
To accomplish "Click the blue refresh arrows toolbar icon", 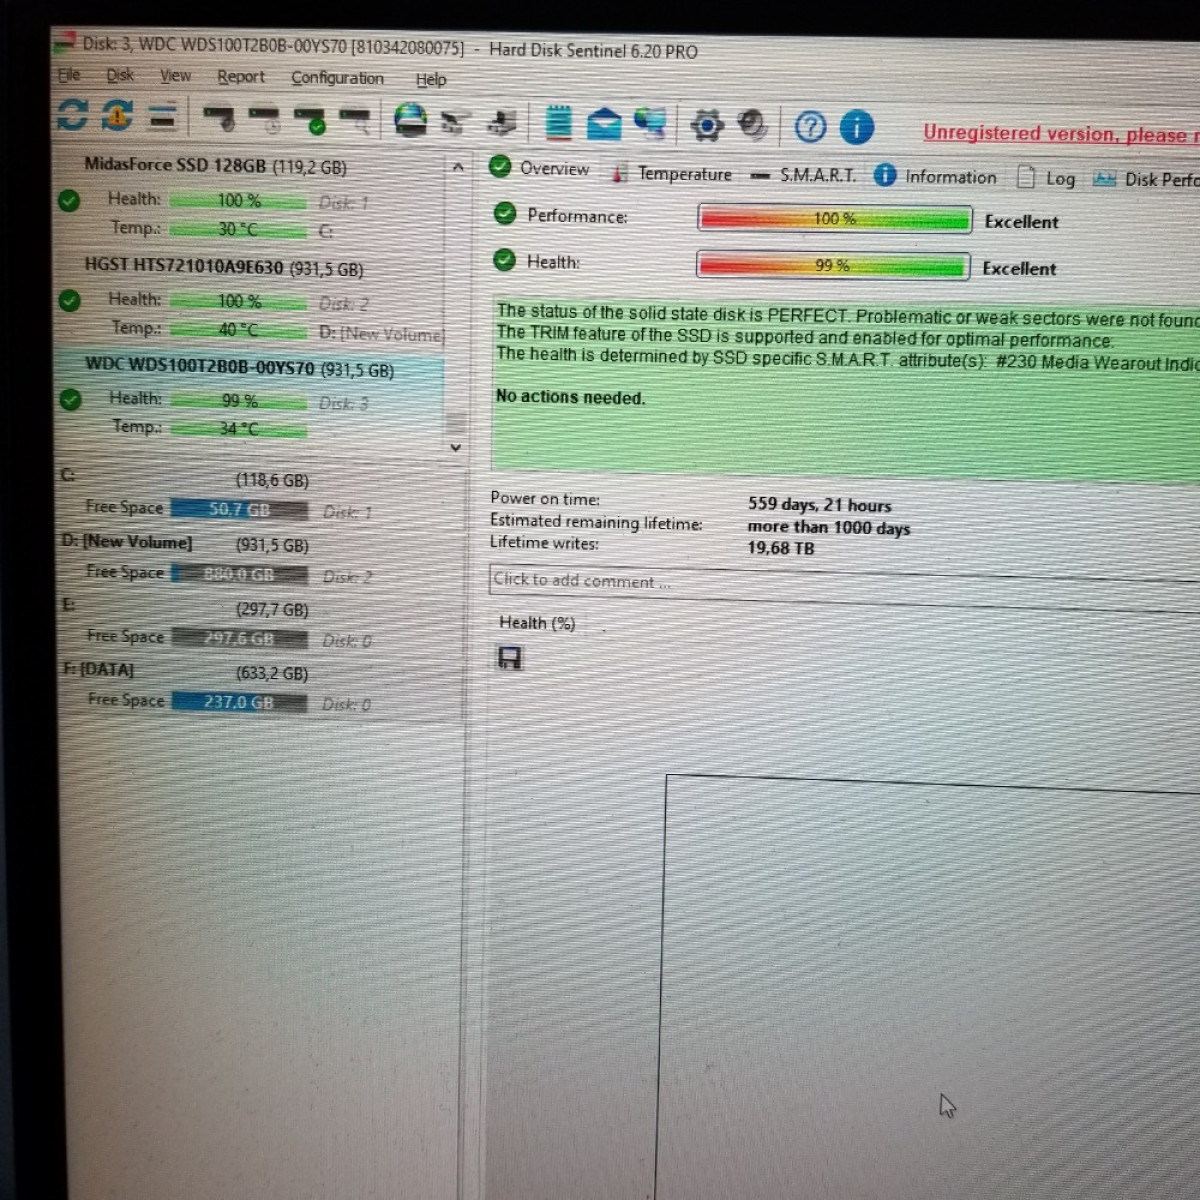I will 72,115.
